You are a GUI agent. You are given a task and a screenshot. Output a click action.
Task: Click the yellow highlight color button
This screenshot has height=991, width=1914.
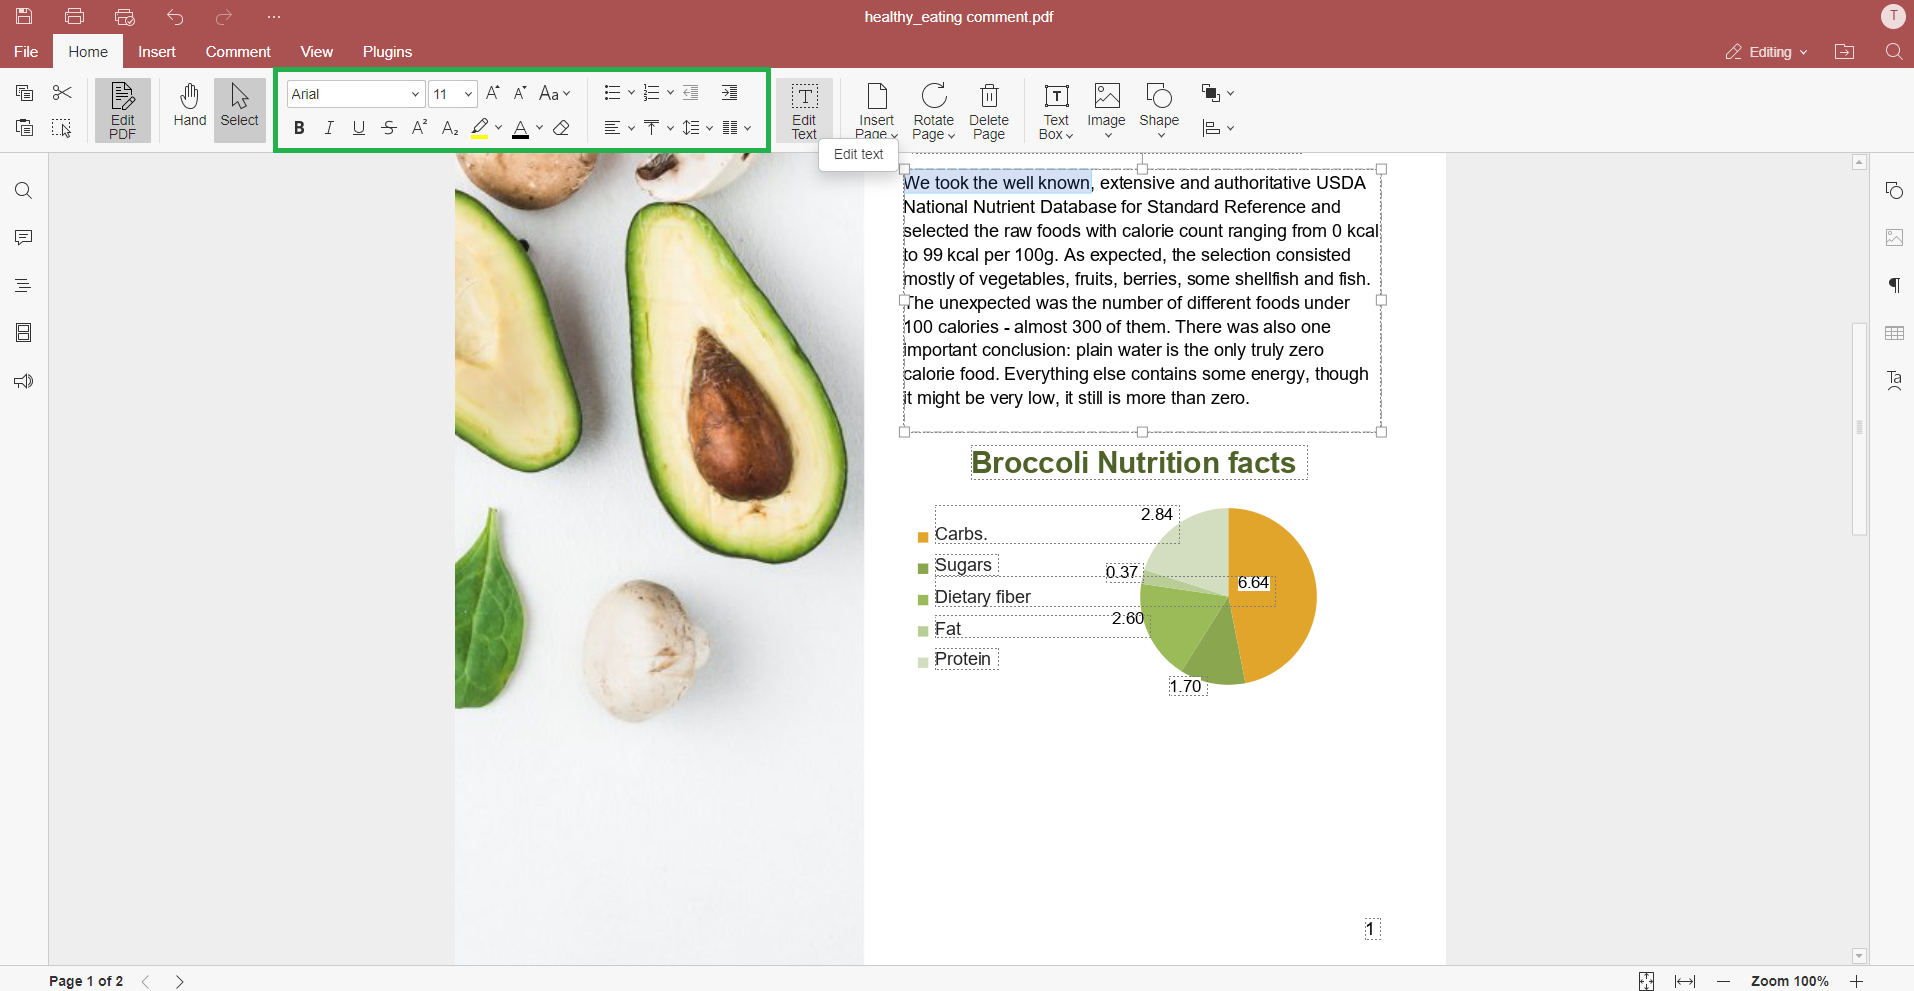click(x=480, y=128)
